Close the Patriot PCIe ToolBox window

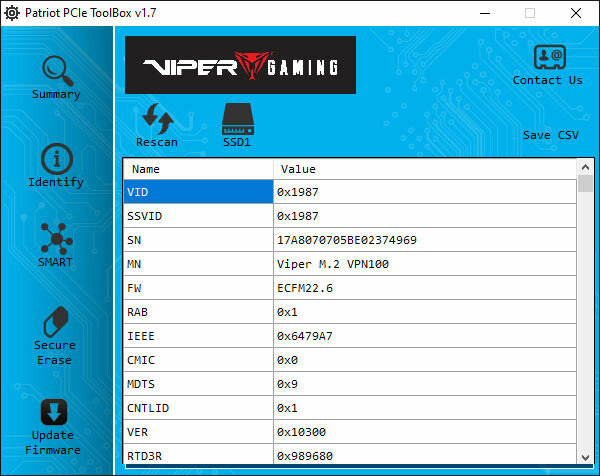click(x=576, y=13)
